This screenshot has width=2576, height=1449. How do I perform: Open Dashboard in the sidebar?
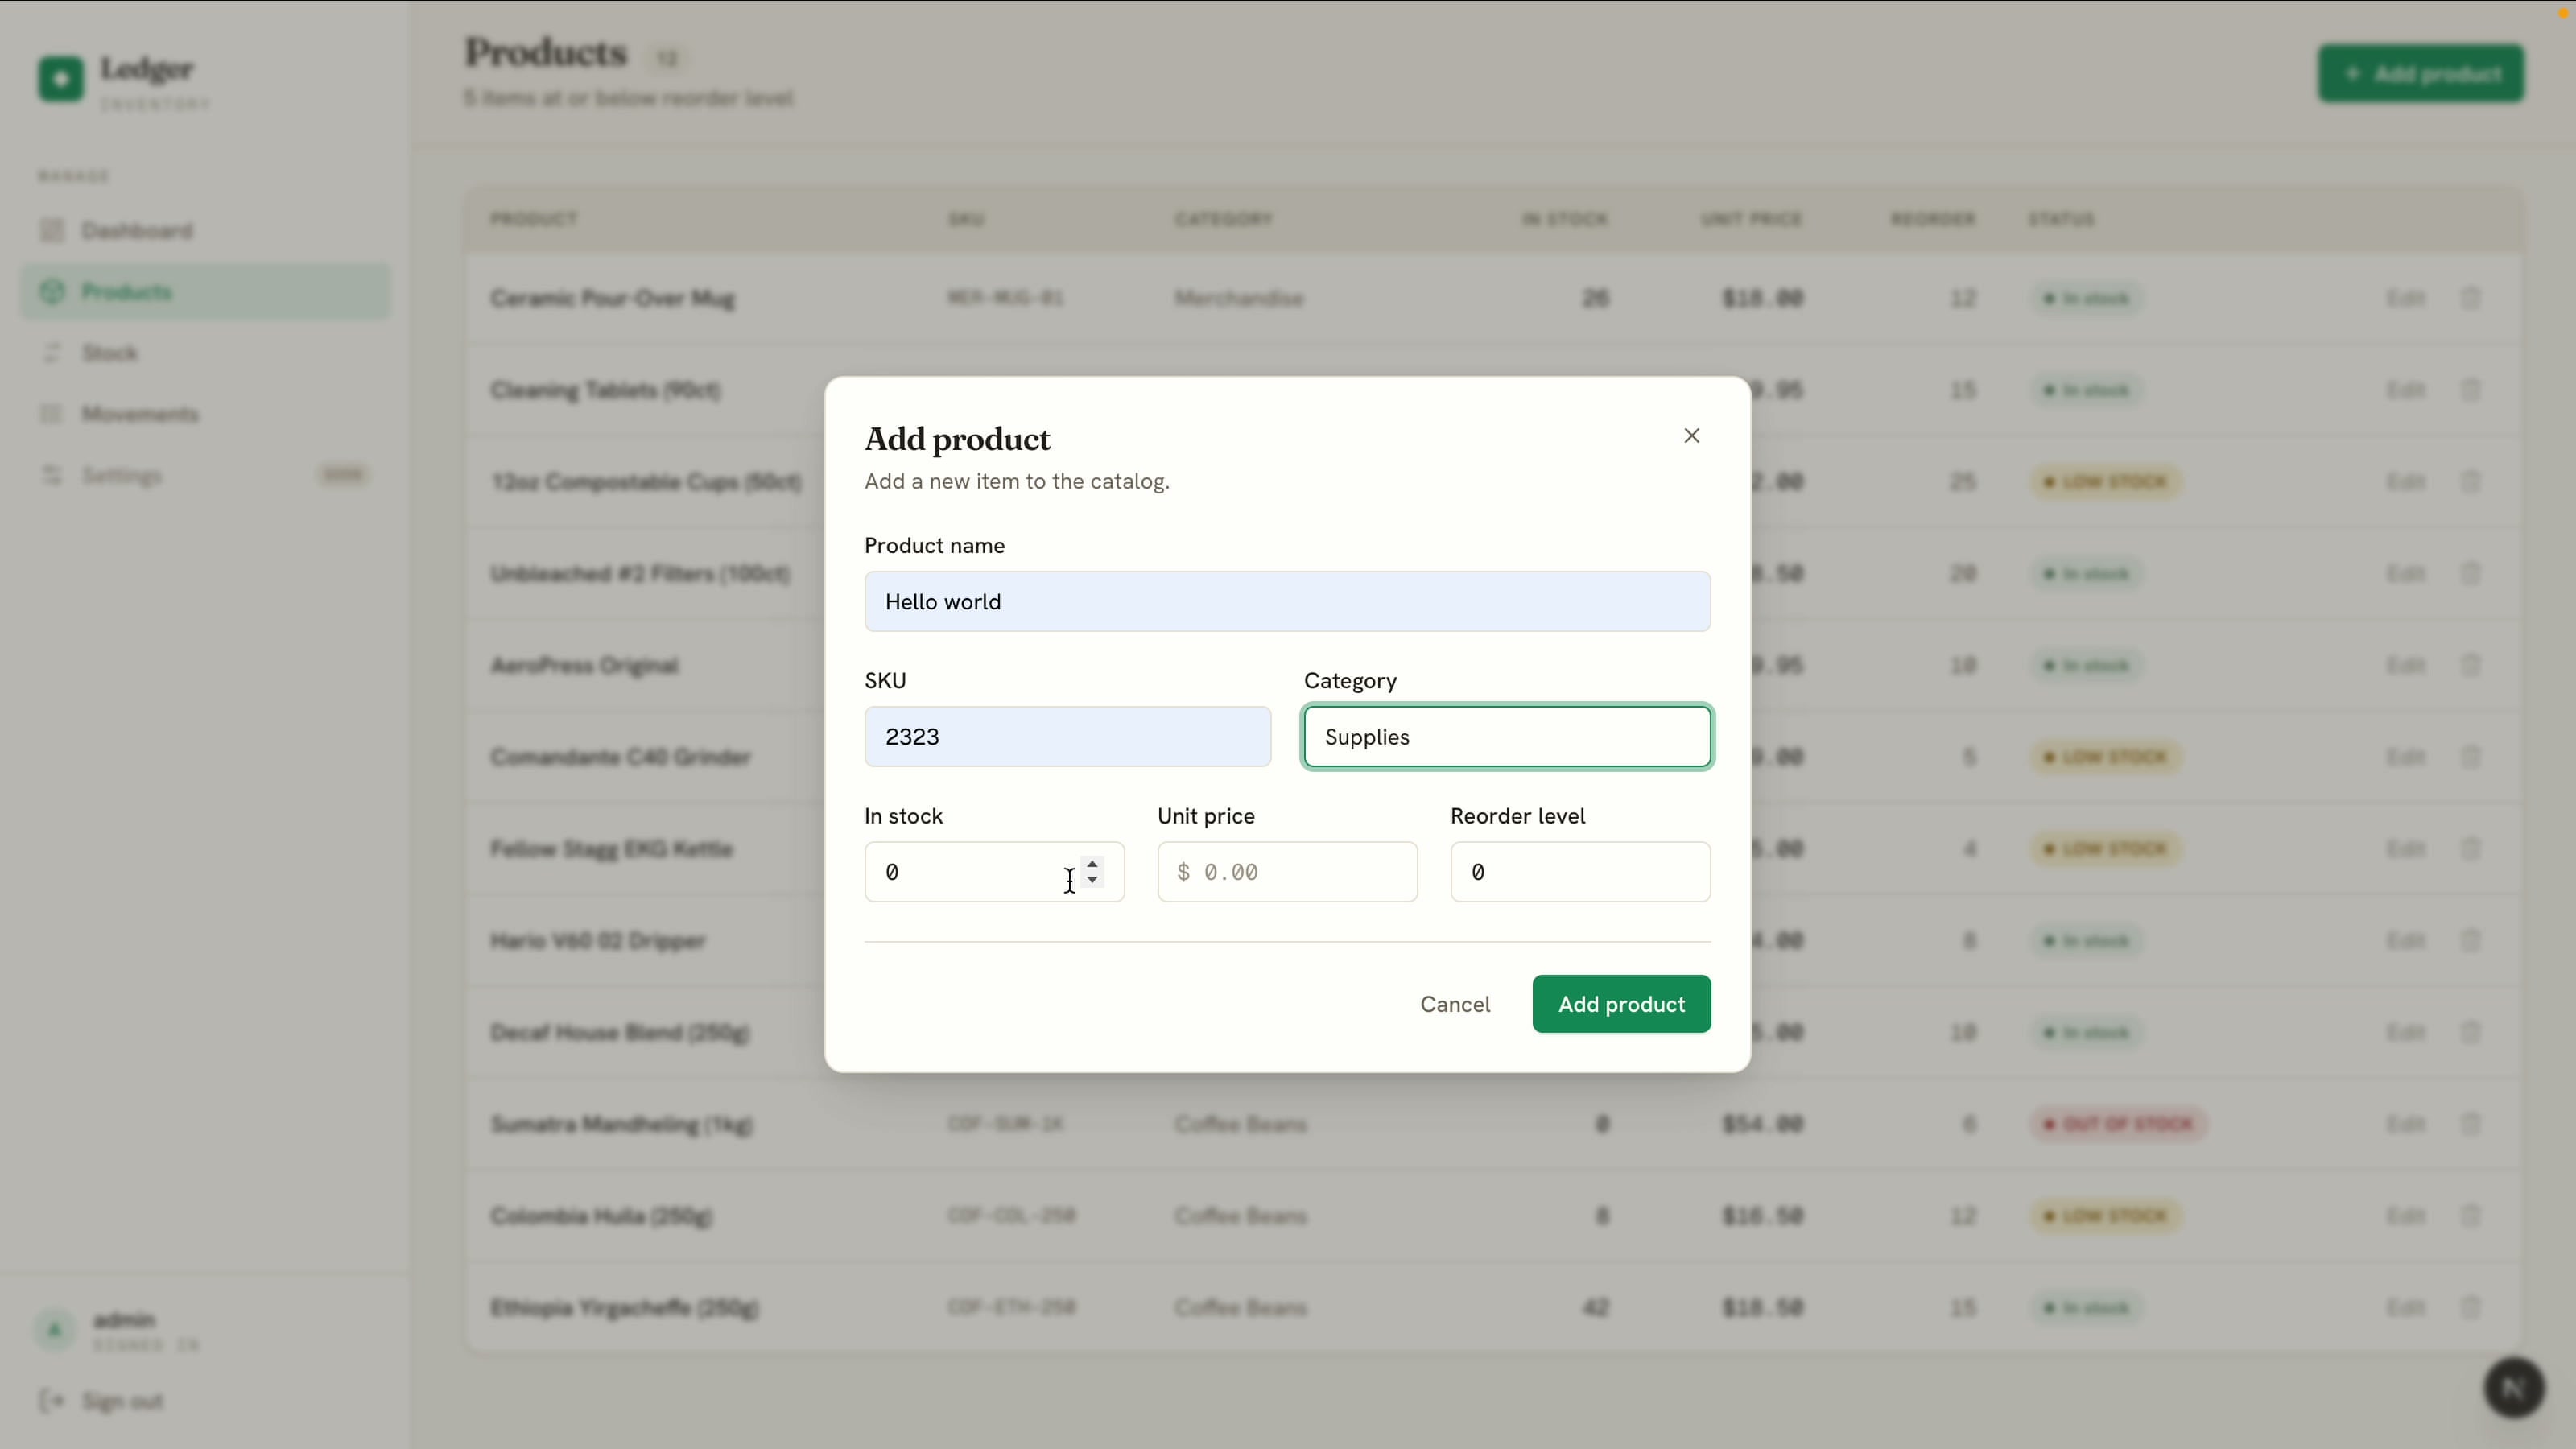(x=205, y=231)
